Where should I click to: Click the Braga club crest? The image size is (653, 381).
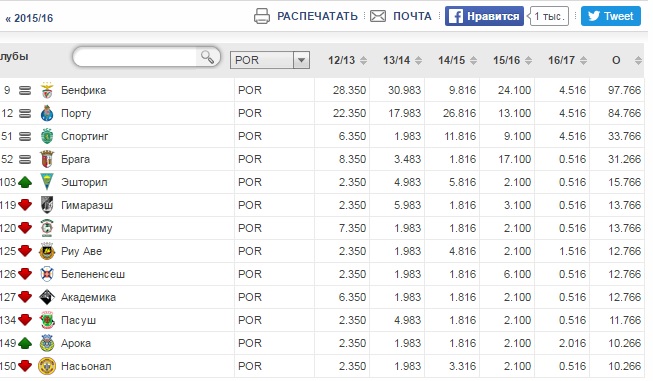click(x=47, y=159)
